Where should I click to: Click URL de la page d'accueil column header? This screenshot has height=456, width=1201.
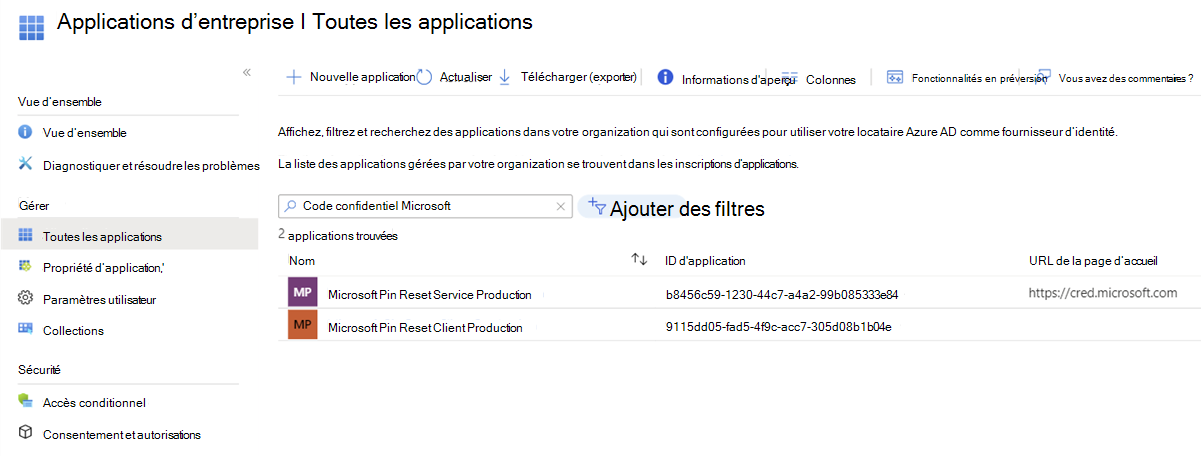tap(1093, 261)
